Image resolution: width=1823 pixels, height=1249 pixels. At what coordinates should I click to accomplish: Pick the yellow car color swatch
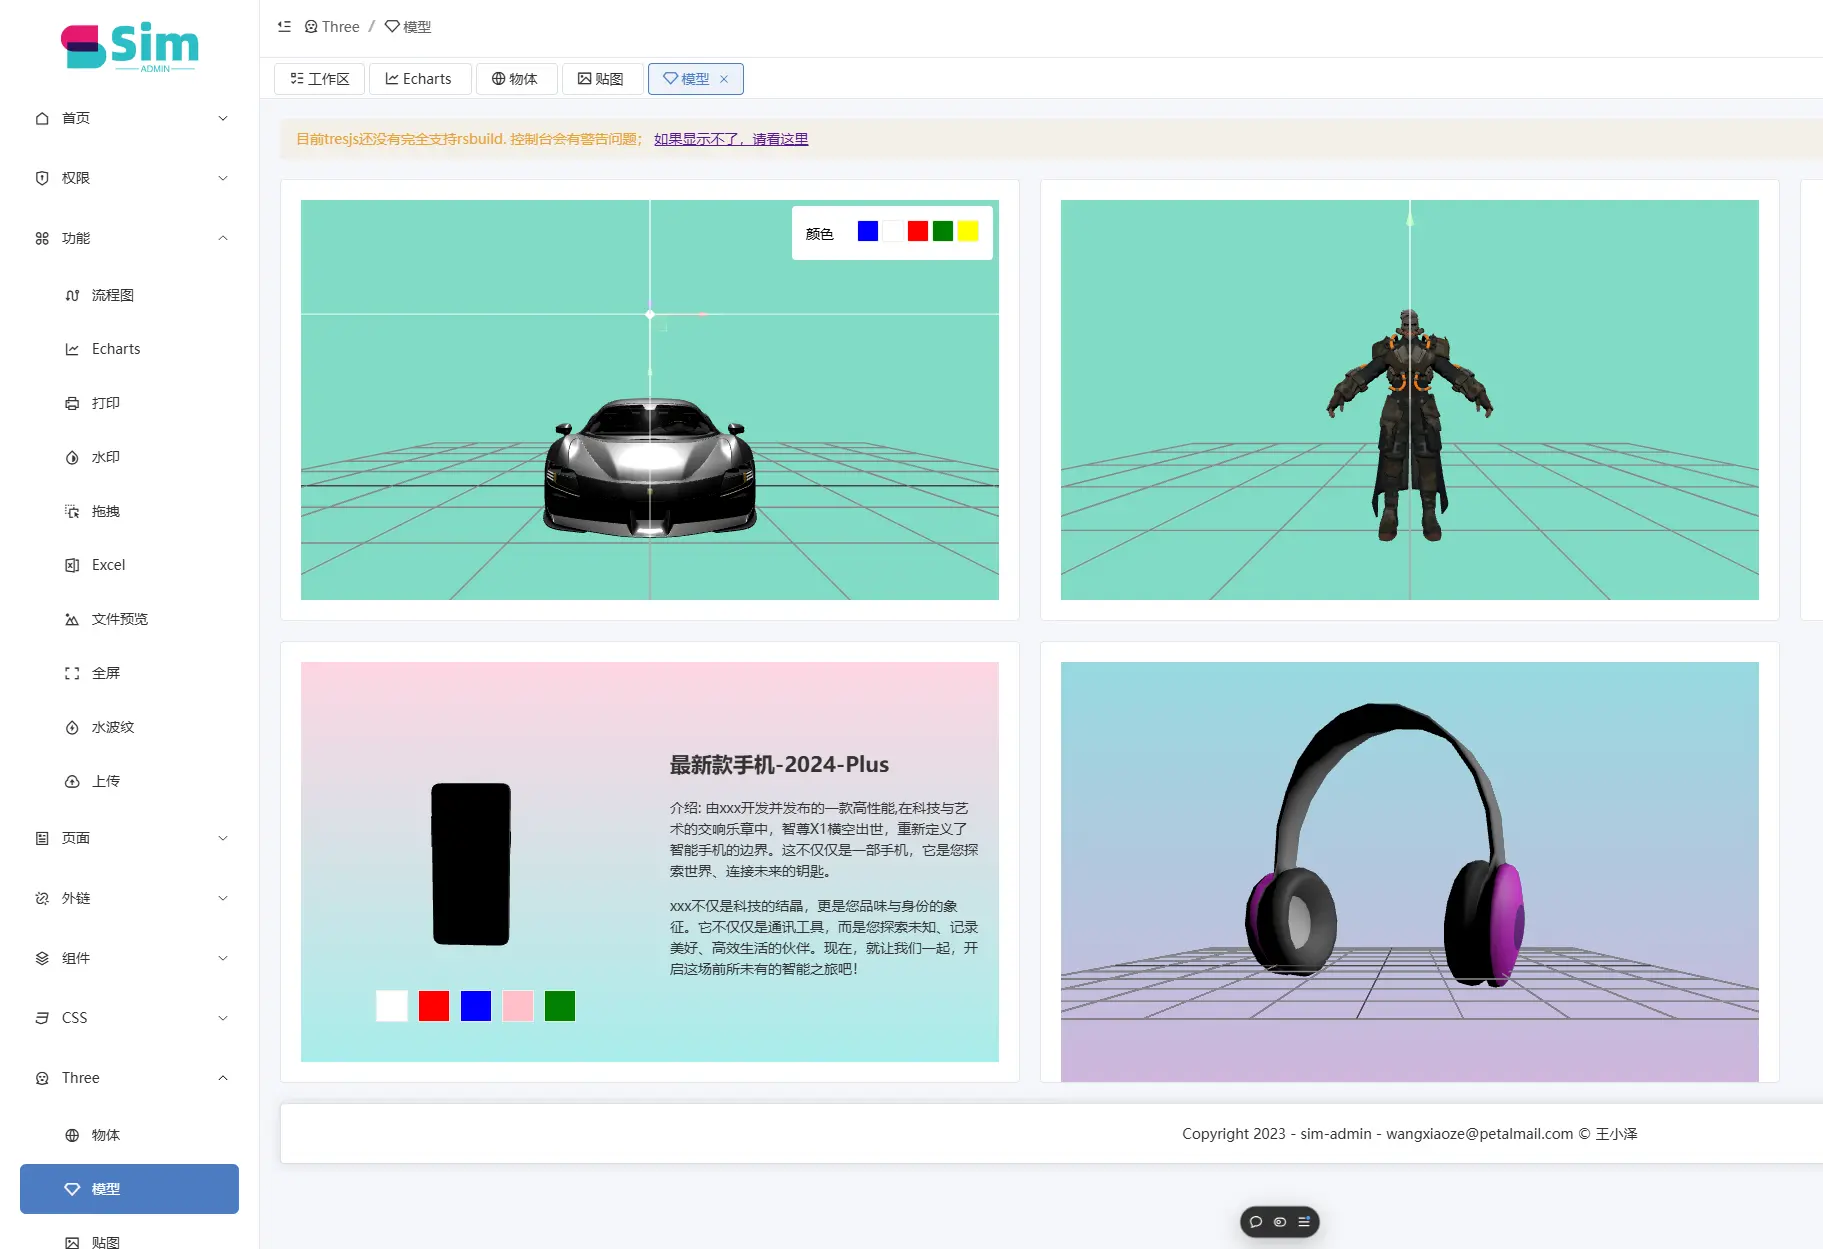pyautogui.click(x=968, y=231)
